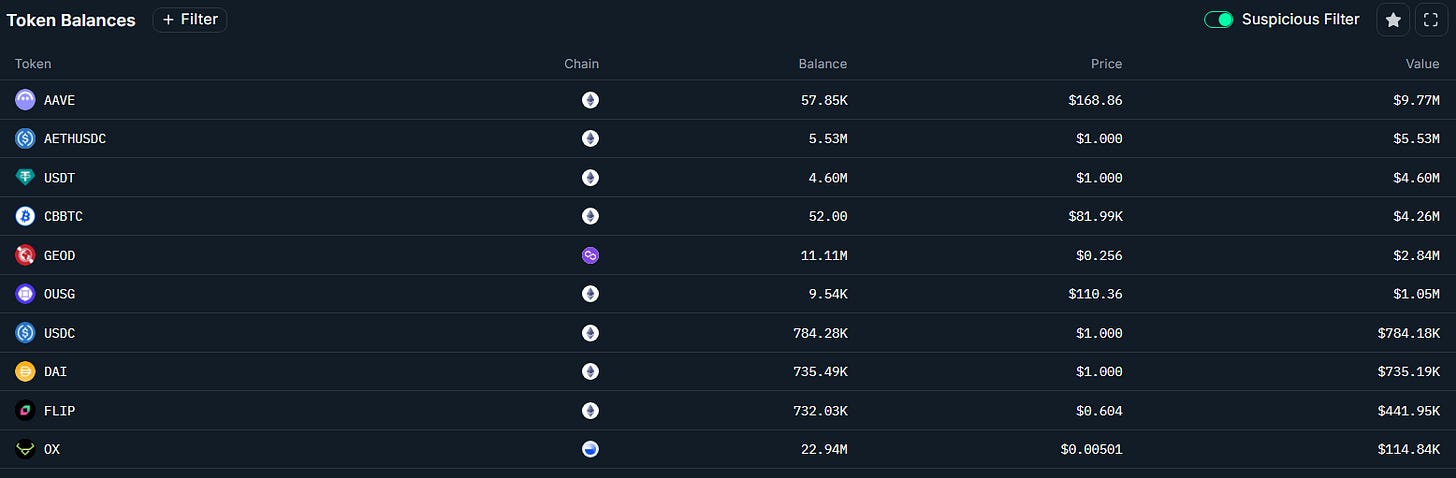This screenshot has height=478, width=1456.
Task: Expand token balances to fullscreen
Action: (1431, 20)
